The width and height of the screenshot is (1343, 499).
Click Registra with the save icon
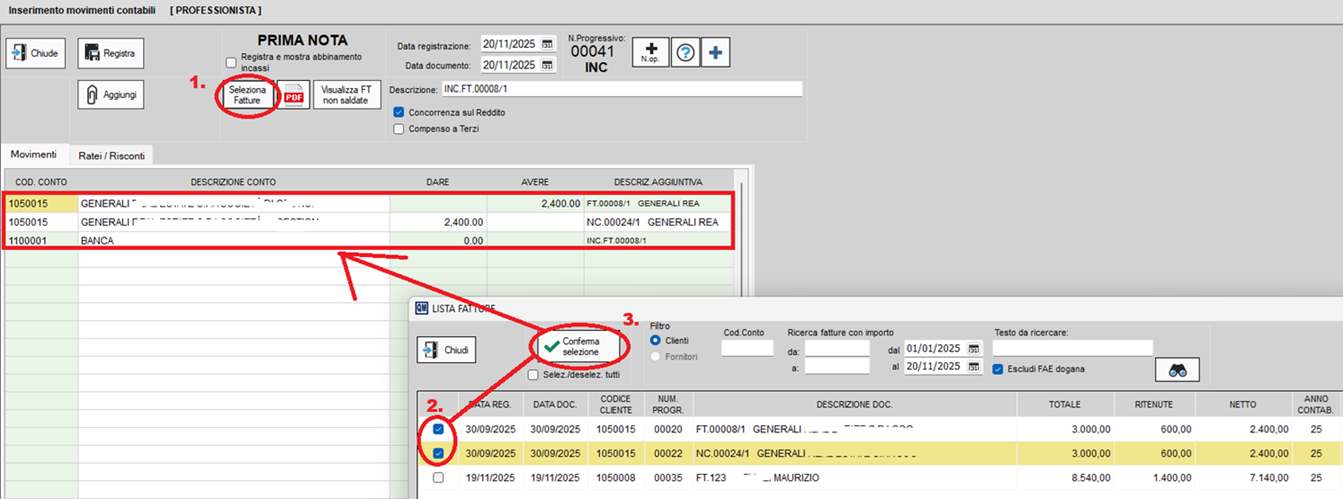(110, 53)
